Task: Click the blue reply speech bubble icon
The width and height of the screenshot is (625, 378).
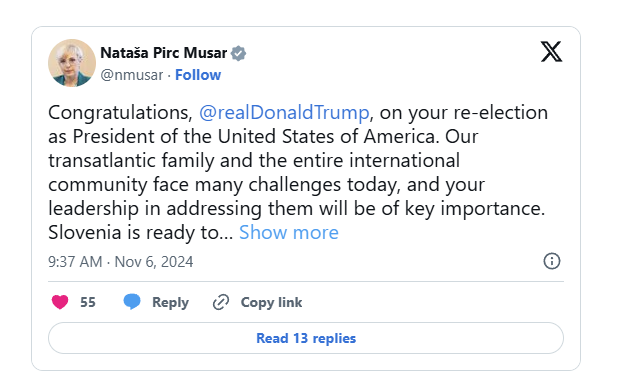Action: coord(132,301)
